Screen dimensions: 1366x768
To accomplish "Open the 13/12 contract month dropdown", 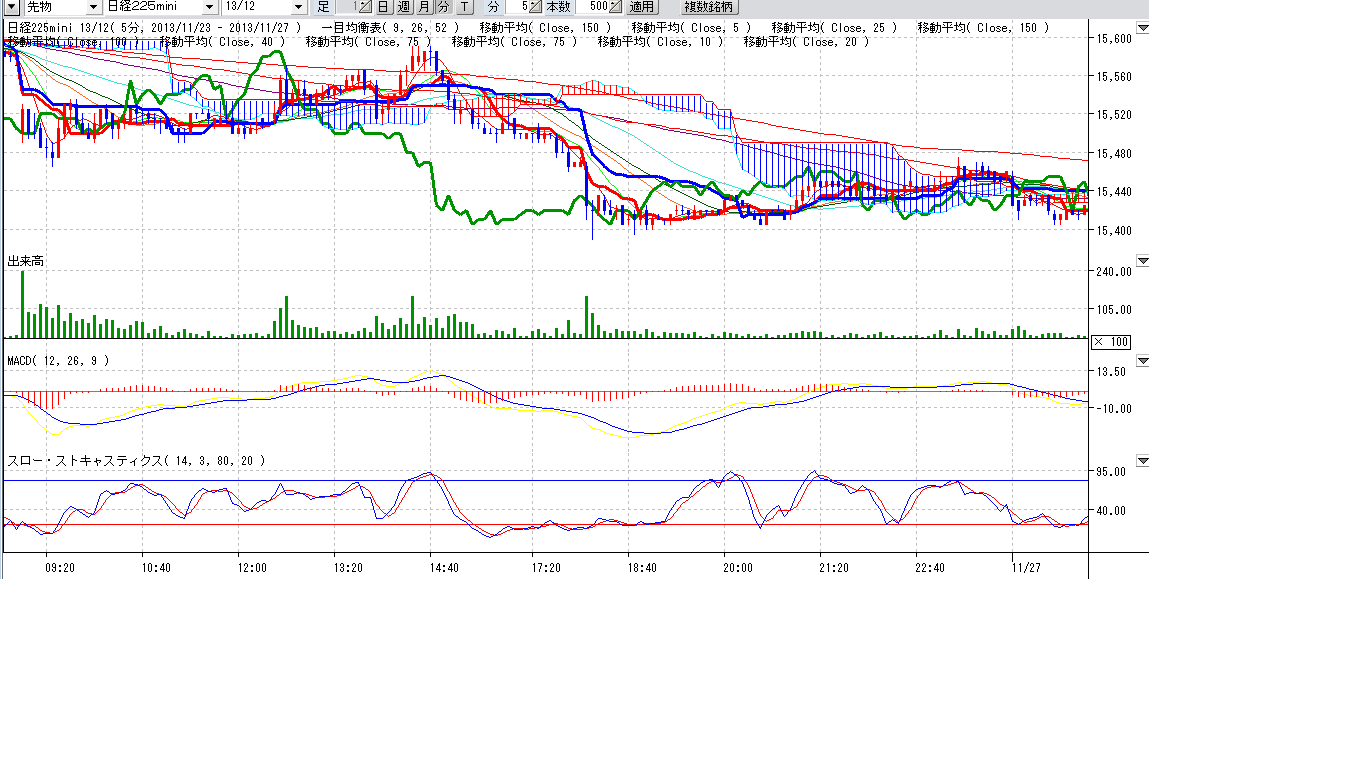I will [297, 7].
